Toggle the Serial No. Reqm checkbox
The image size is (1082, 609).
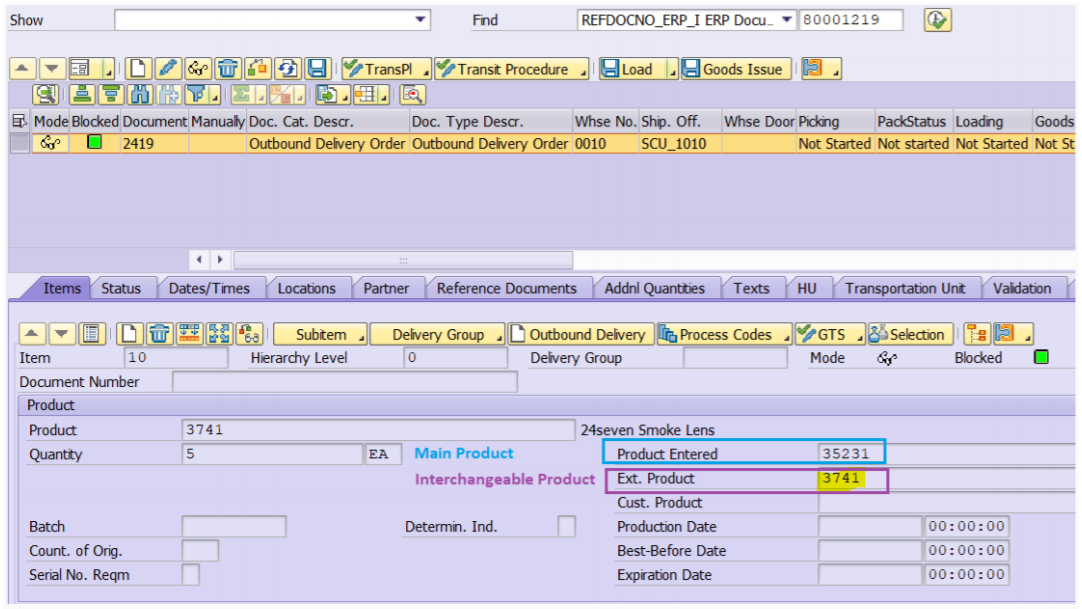190,575
